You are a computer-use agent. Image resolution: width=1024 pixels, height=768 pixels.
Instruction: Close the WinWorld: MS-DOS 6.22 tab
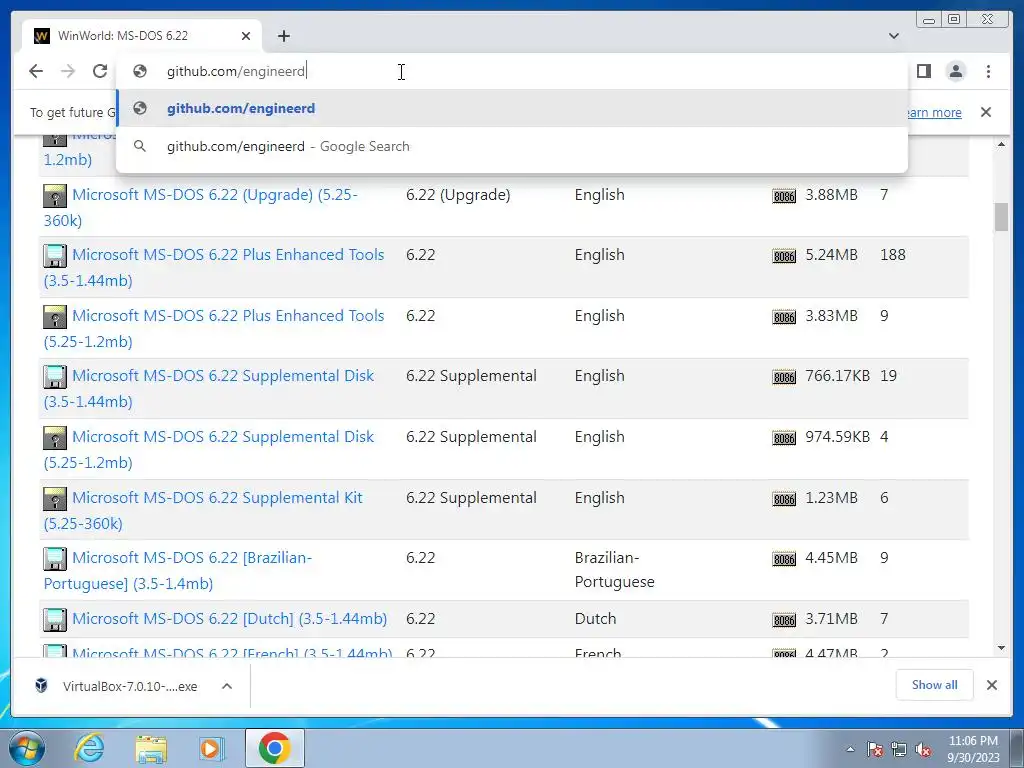coord(246,36)
